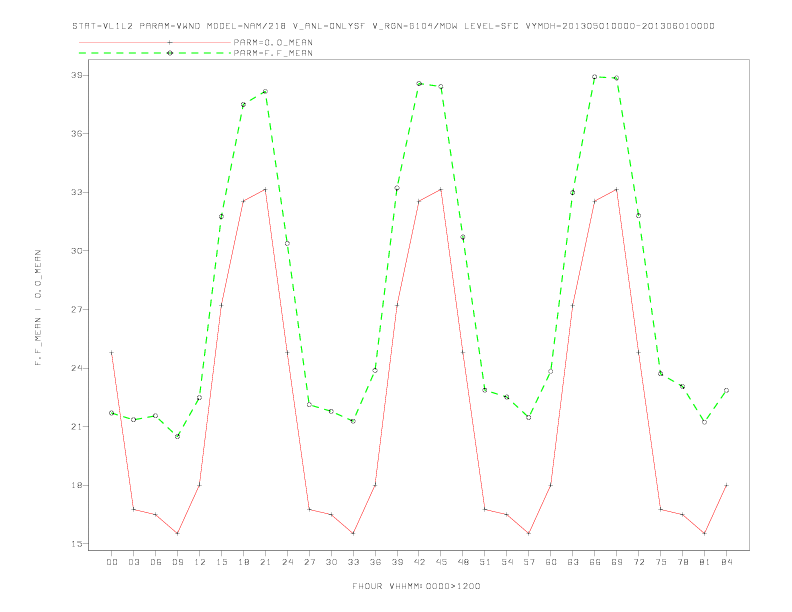The image size is (792, 612).
Task: Click the green peak marker at hour 66
Action: pos(595,77)
